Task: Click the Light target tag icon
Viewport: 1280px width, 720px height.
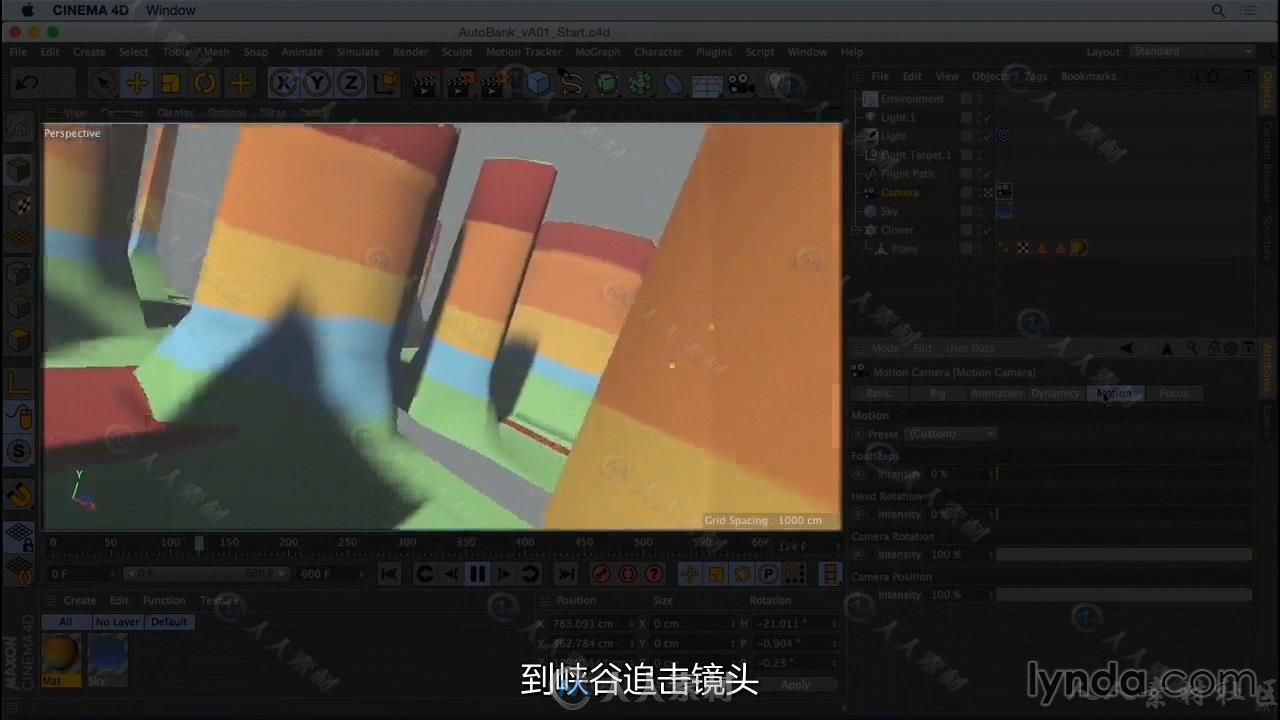Action: click(x=1004, y=136)
